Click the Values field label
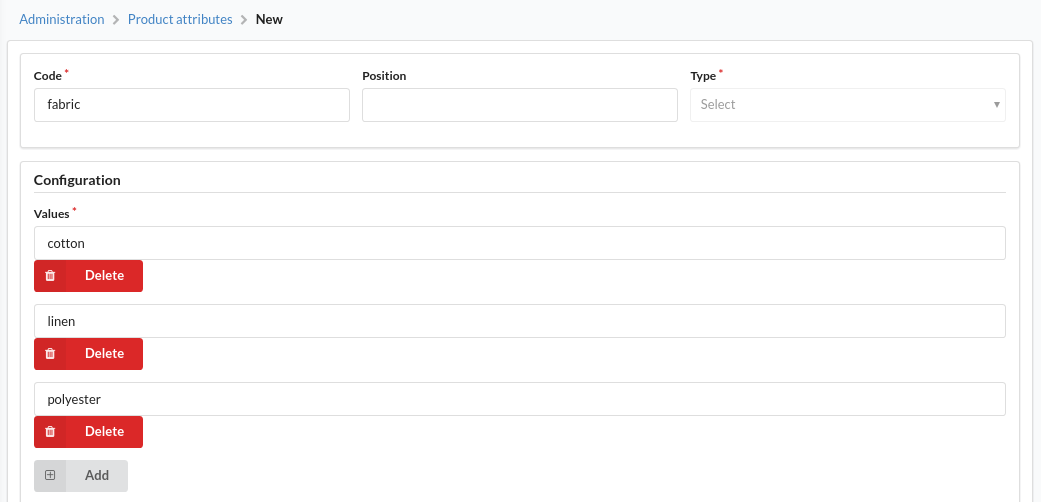 52,214
